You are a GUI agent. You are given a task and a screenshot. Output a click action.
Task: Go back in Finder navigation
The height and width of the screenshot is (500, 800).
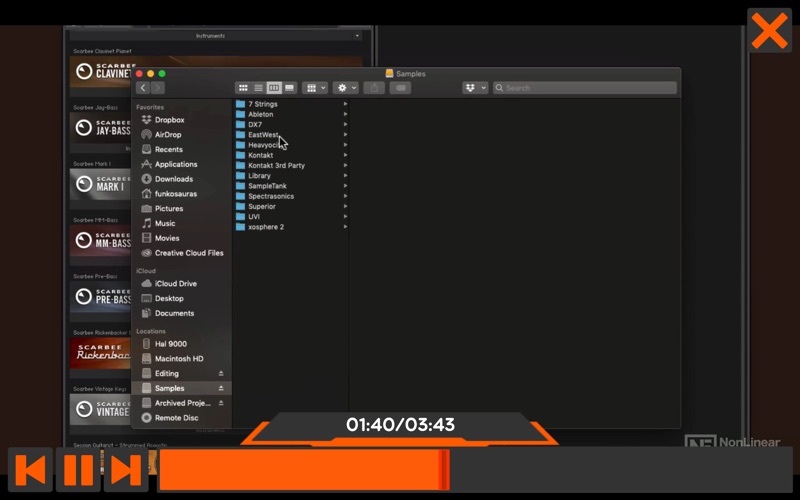coord(143,88)
